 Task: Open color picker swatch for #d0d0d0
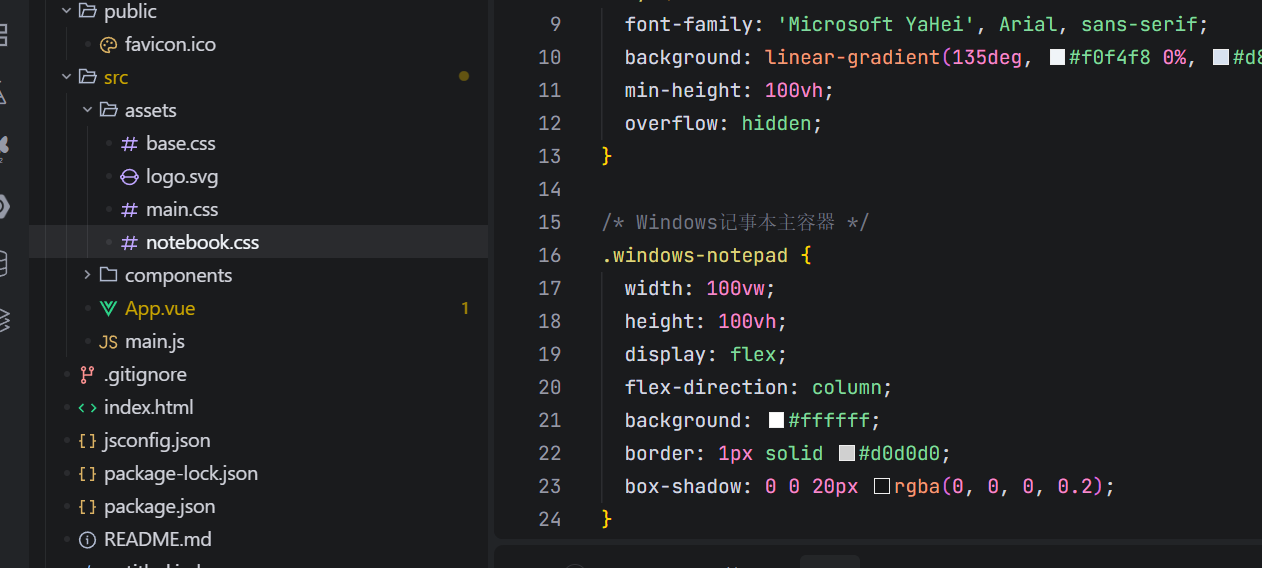[x=846, y=453]
